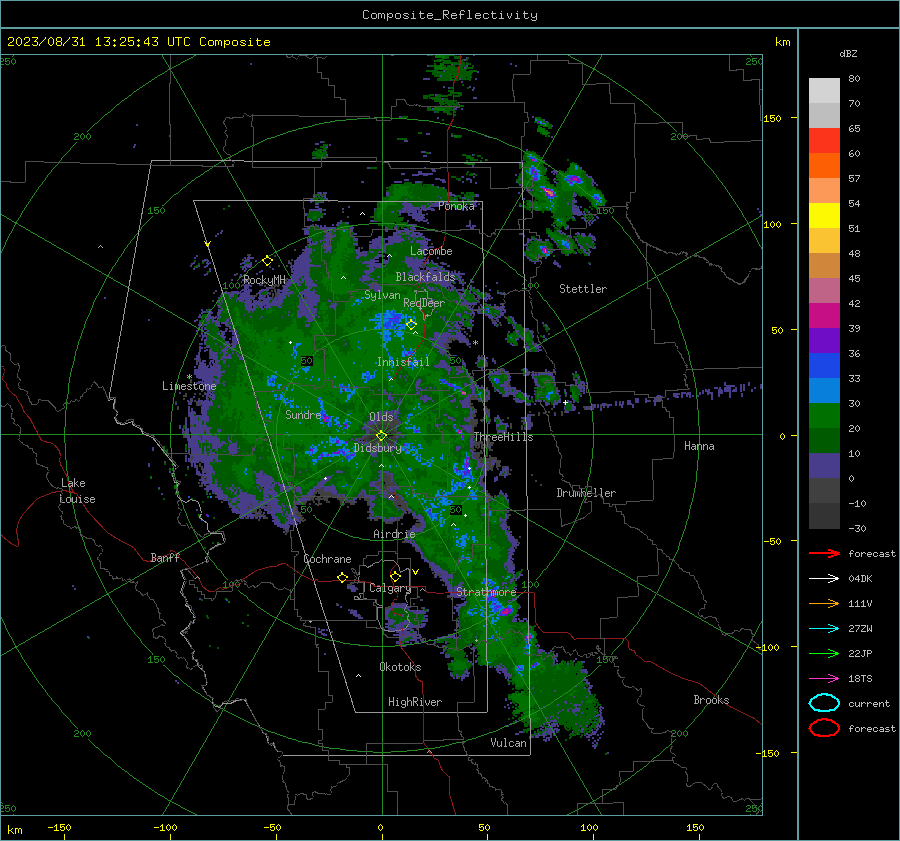Click the slate 10–0 dBZ legend swatch
Viewport: 900px width, 841px height.
pyautogui.click(x=824, y=466)
